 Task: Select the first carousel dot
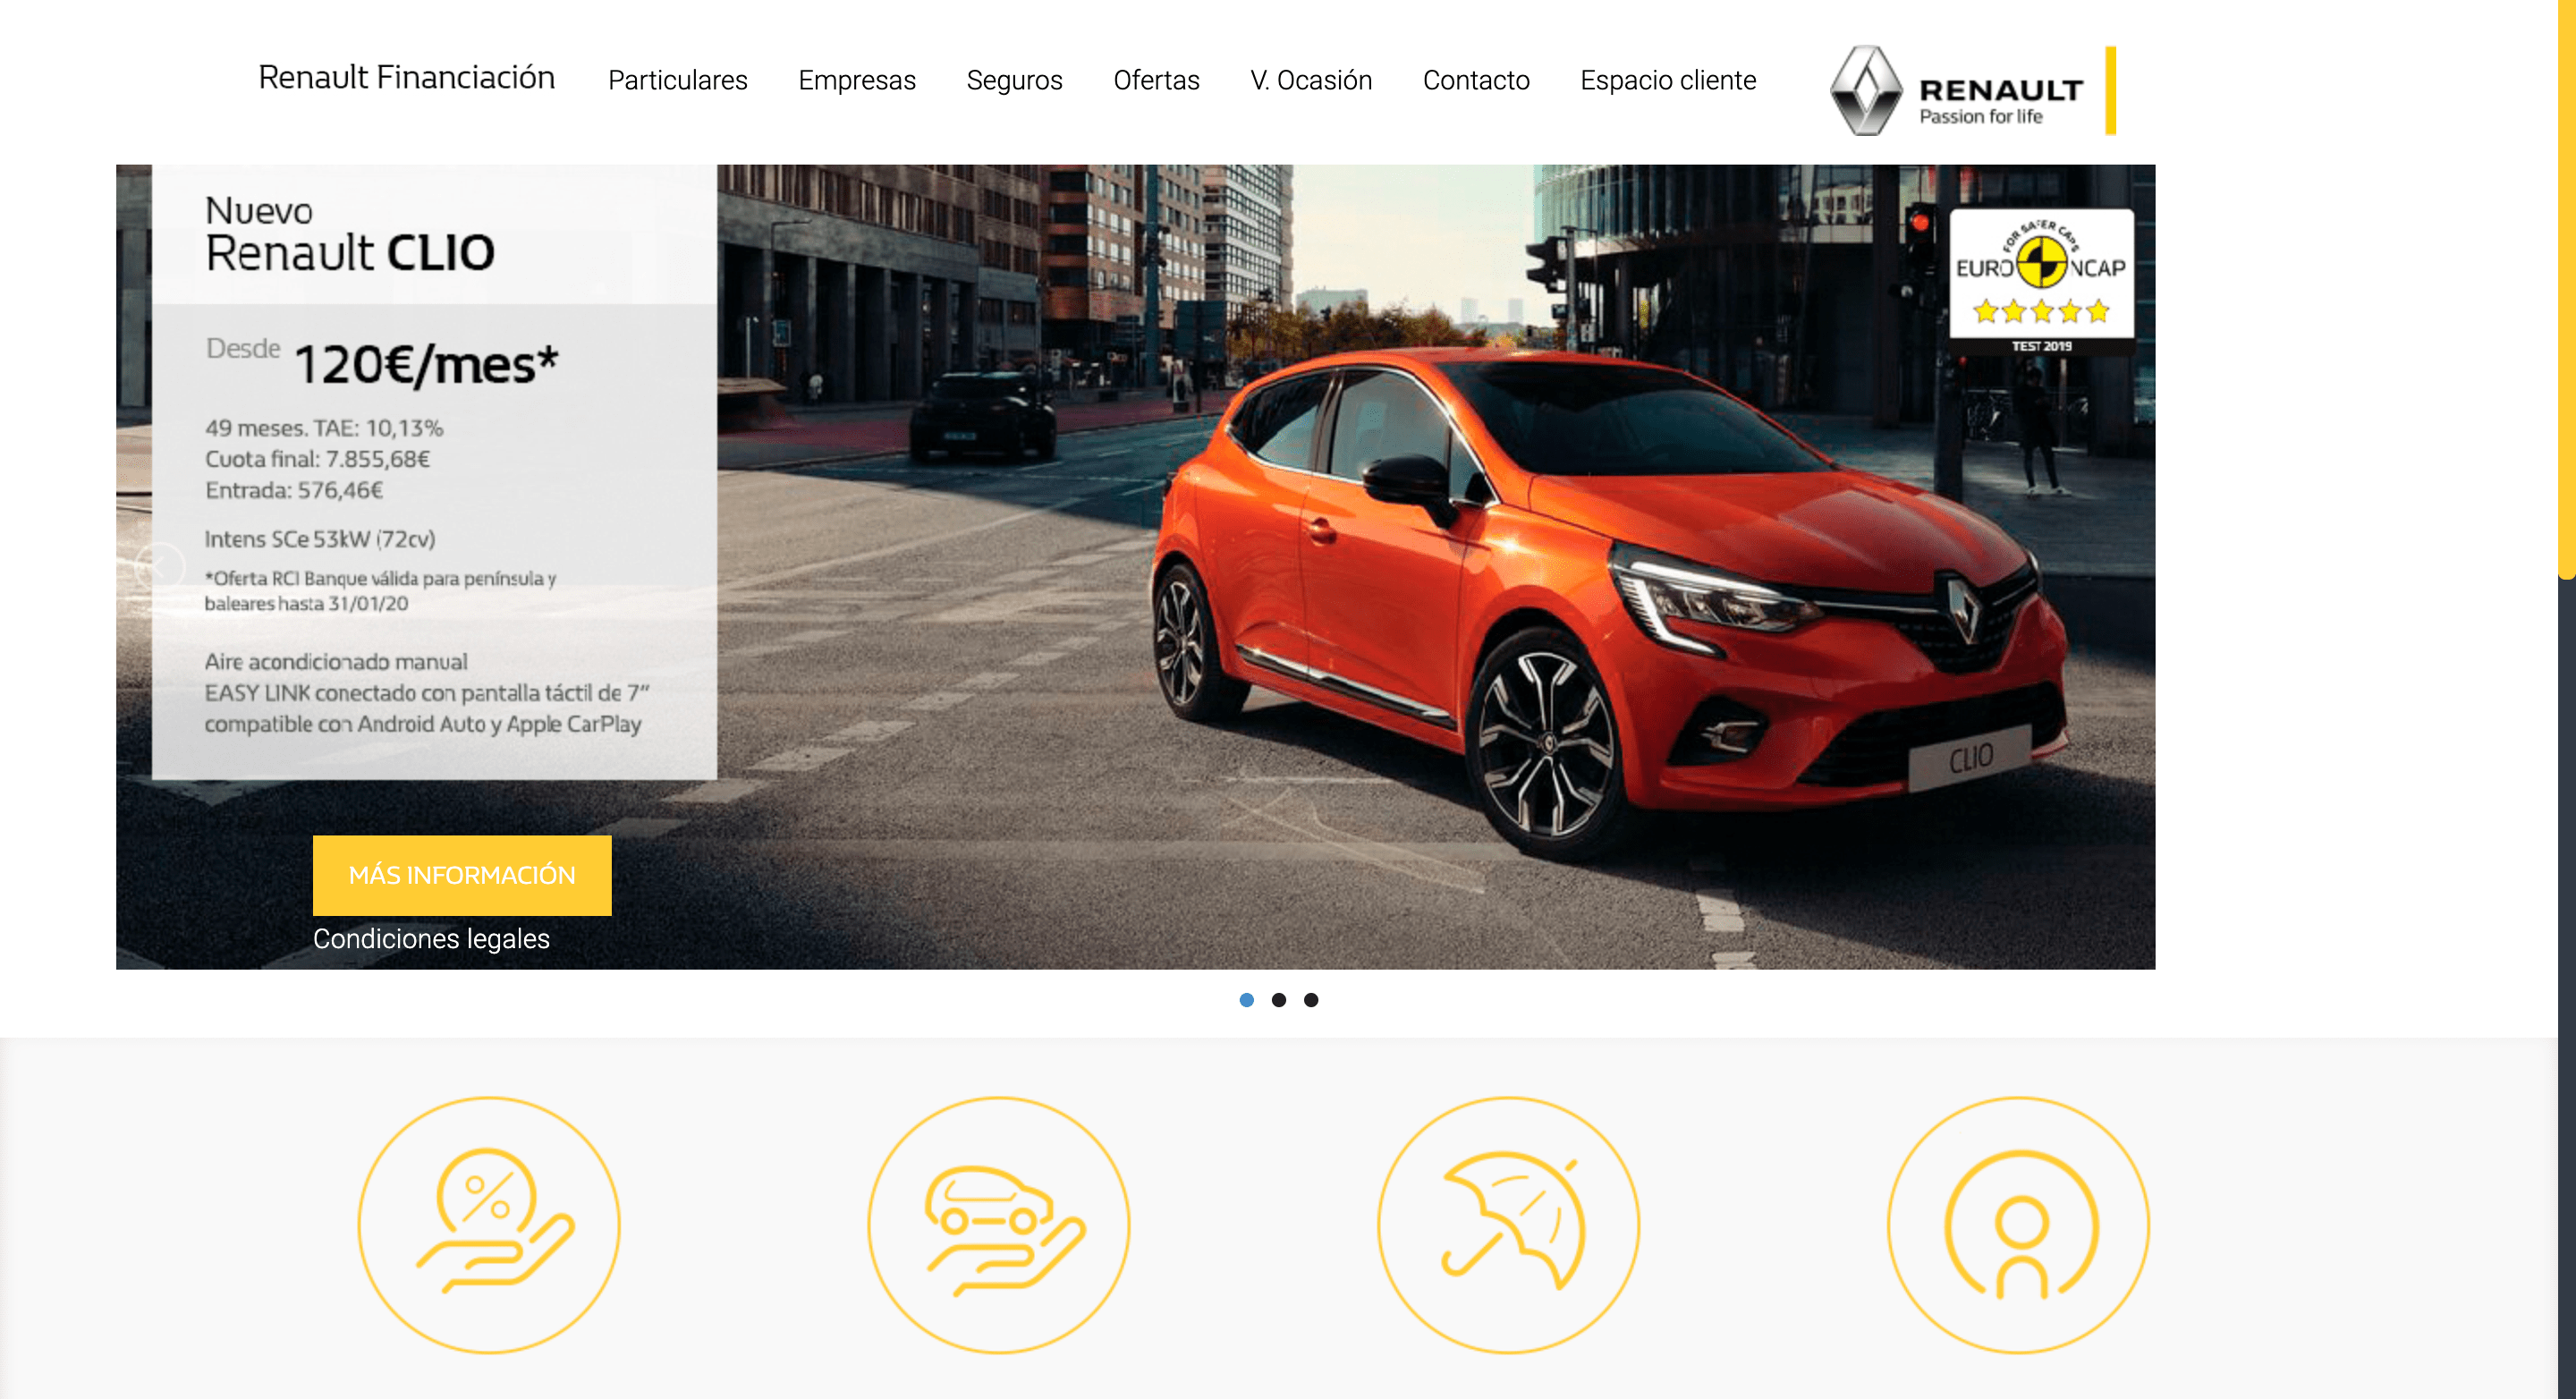pos(1246,1000)
